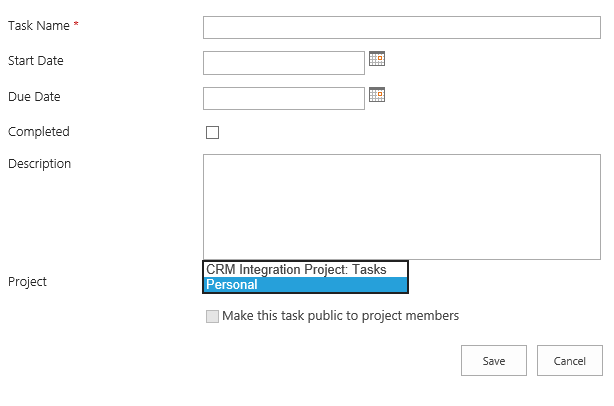
Task: Check Make this task public option
Action: [212, 316]
